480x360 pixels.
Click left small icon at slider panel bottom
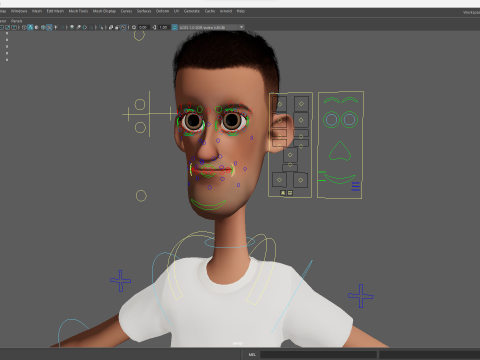pyautogui.click(x=283, y=193)
